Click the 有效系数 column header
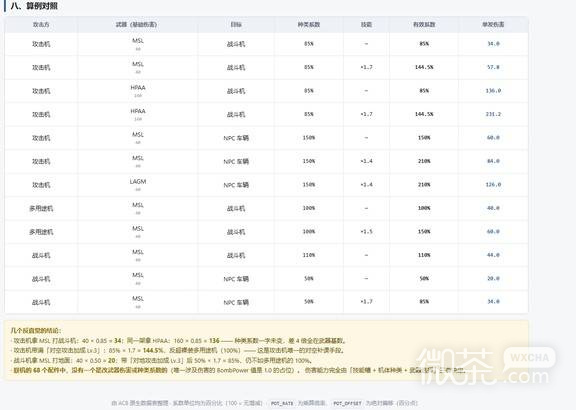Viewport: 576px width, 410px height. (424, 25)
